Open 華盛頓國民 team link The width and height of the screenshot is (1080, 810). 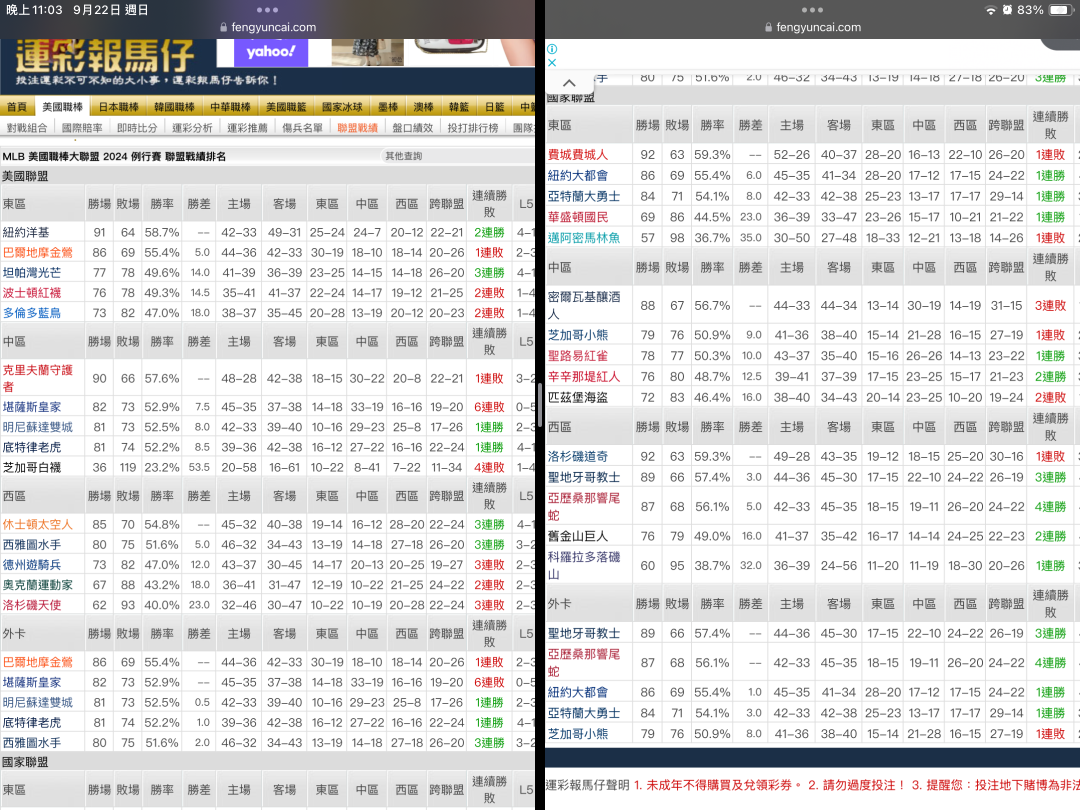click(578, 217)
